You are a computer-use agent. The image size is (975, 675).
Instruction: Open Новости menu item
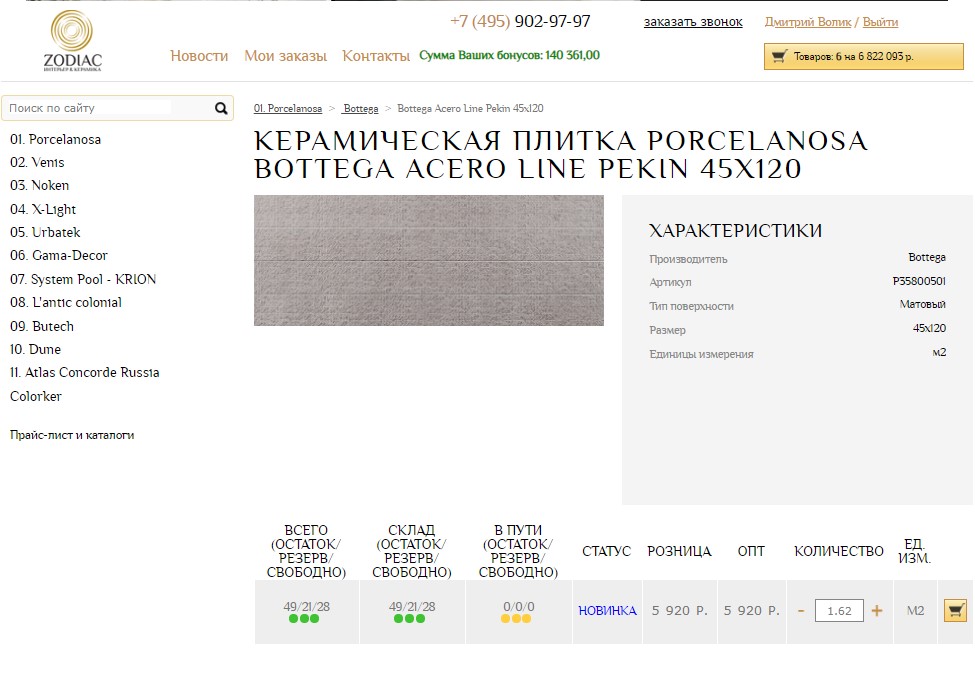(199, 56)
